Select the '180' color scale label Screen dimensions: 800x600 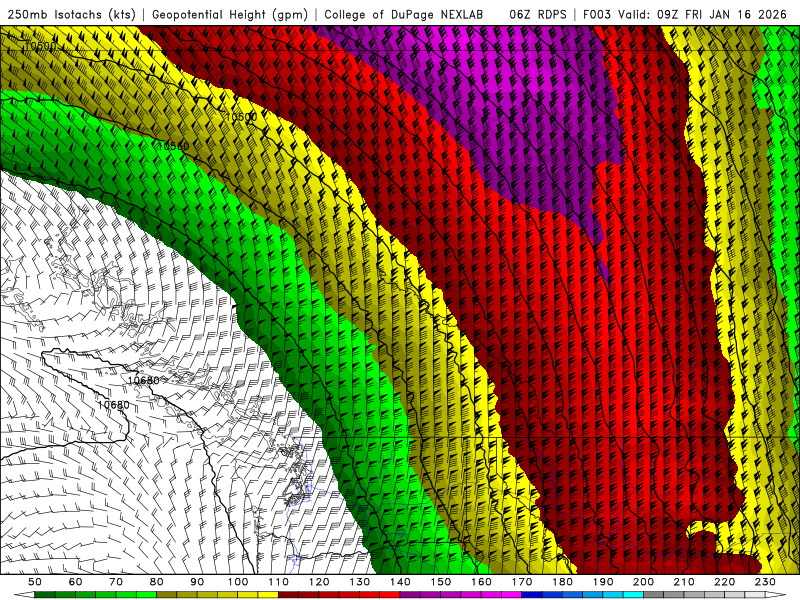562,582
